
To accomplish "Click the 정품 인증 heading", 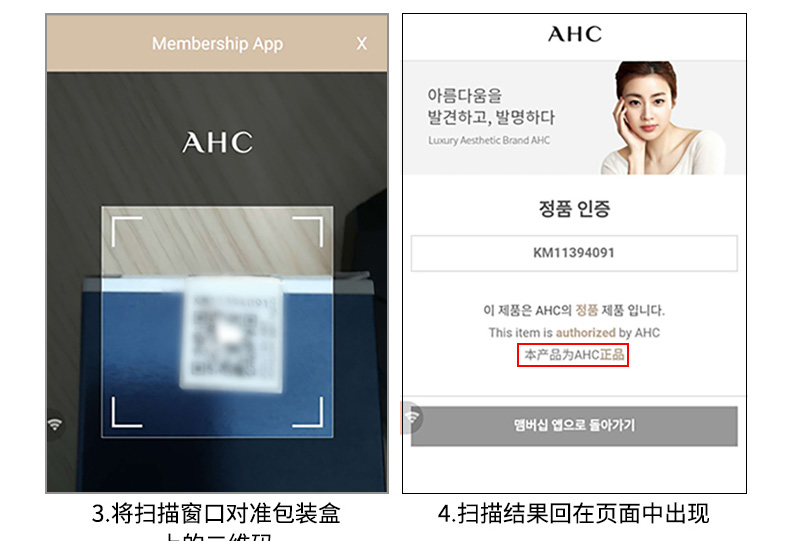I will point(574,208).
